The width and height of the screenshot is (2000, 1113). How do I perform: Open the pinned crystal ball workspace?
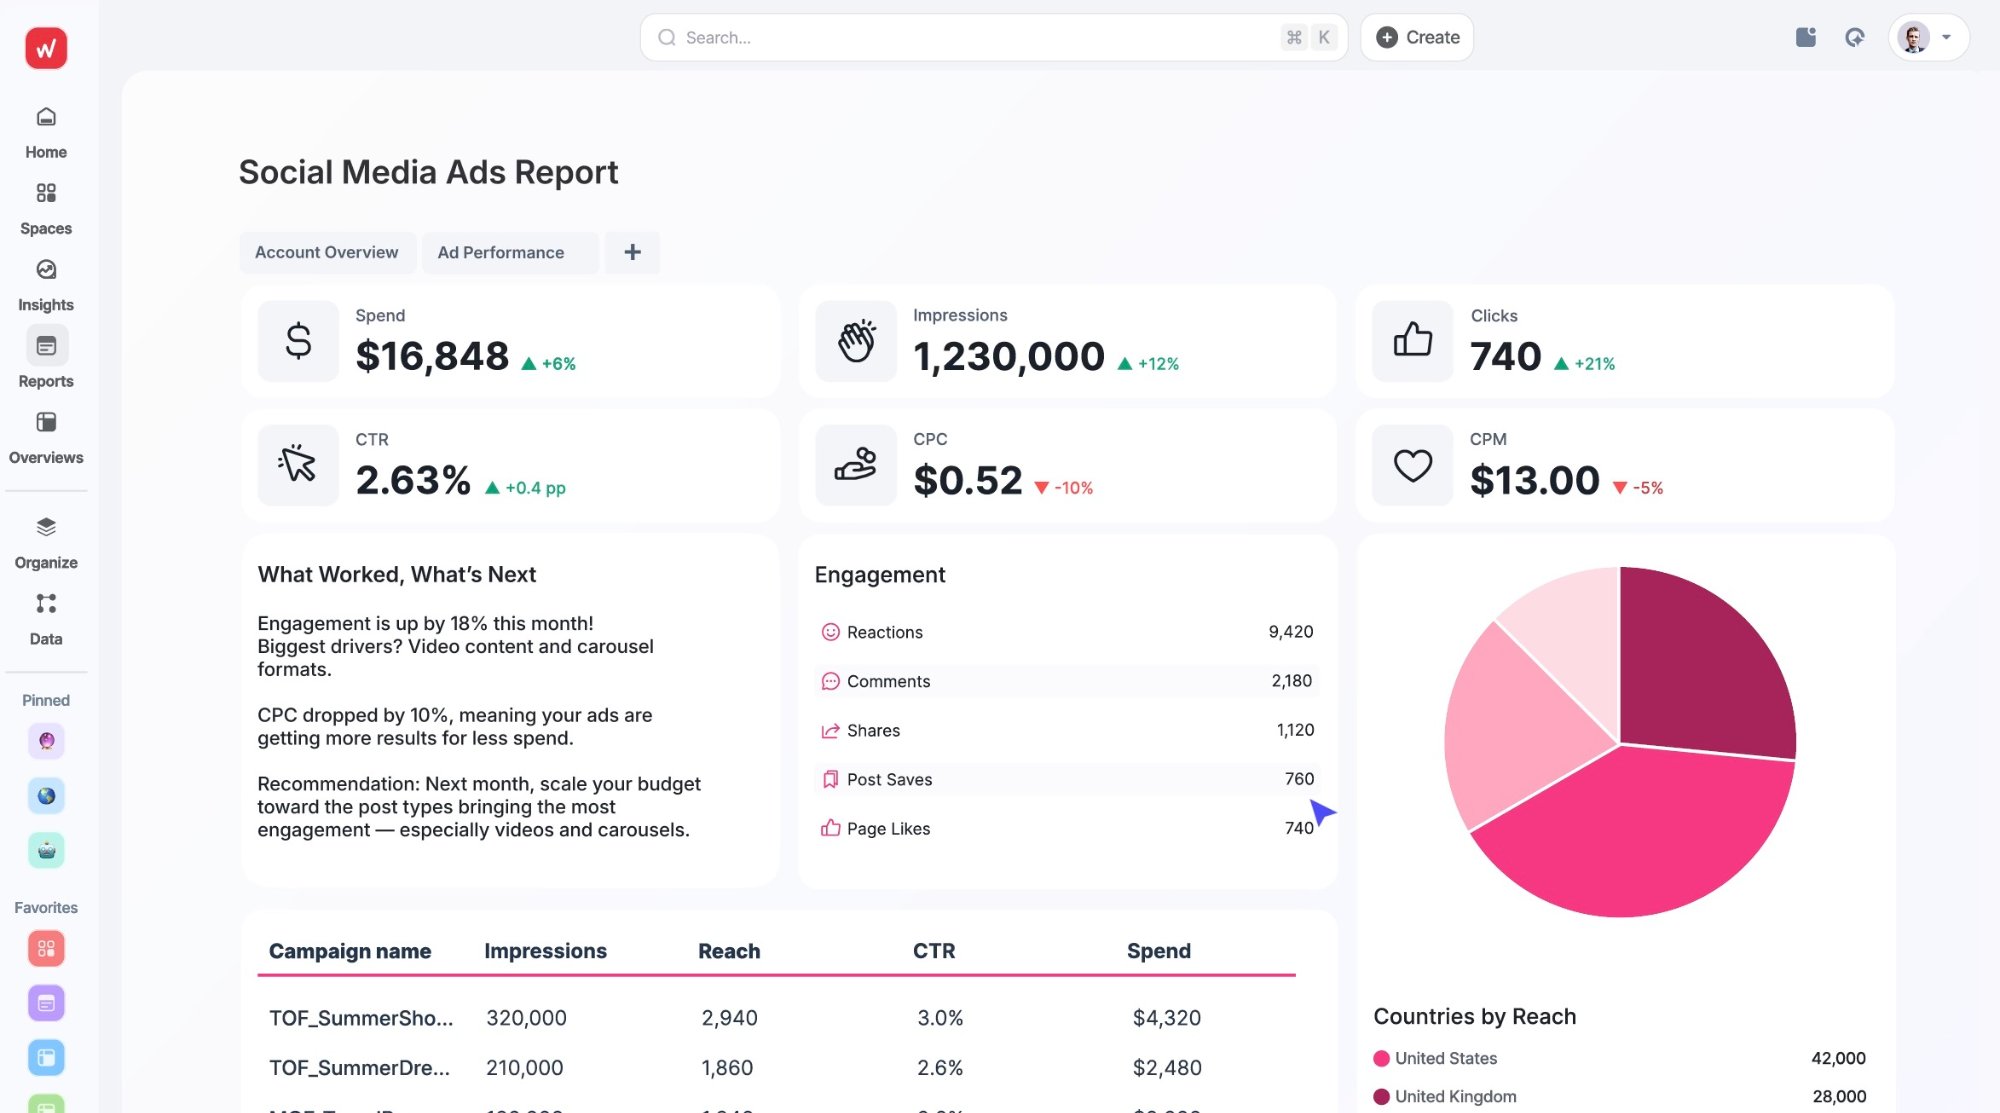(x=46, y=741)
